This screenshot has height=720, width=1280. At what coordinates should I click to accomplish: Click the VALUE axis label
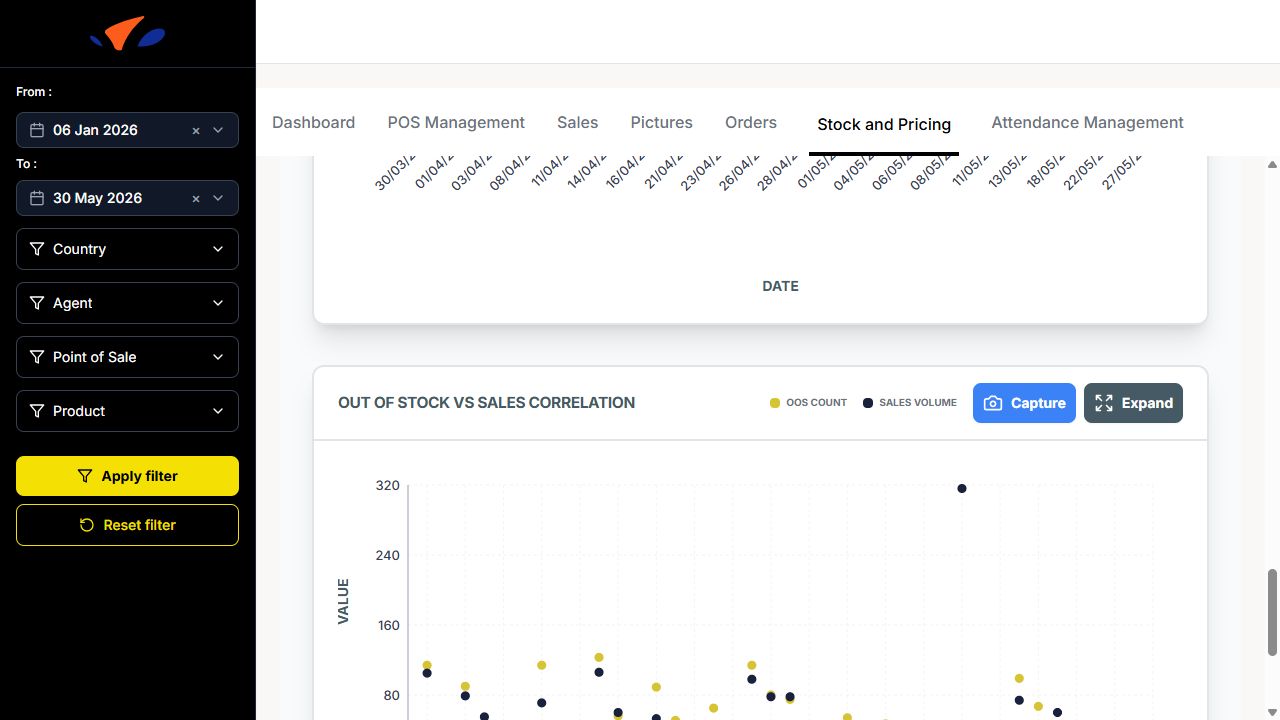pyautogui.click(x=344, y=601)
